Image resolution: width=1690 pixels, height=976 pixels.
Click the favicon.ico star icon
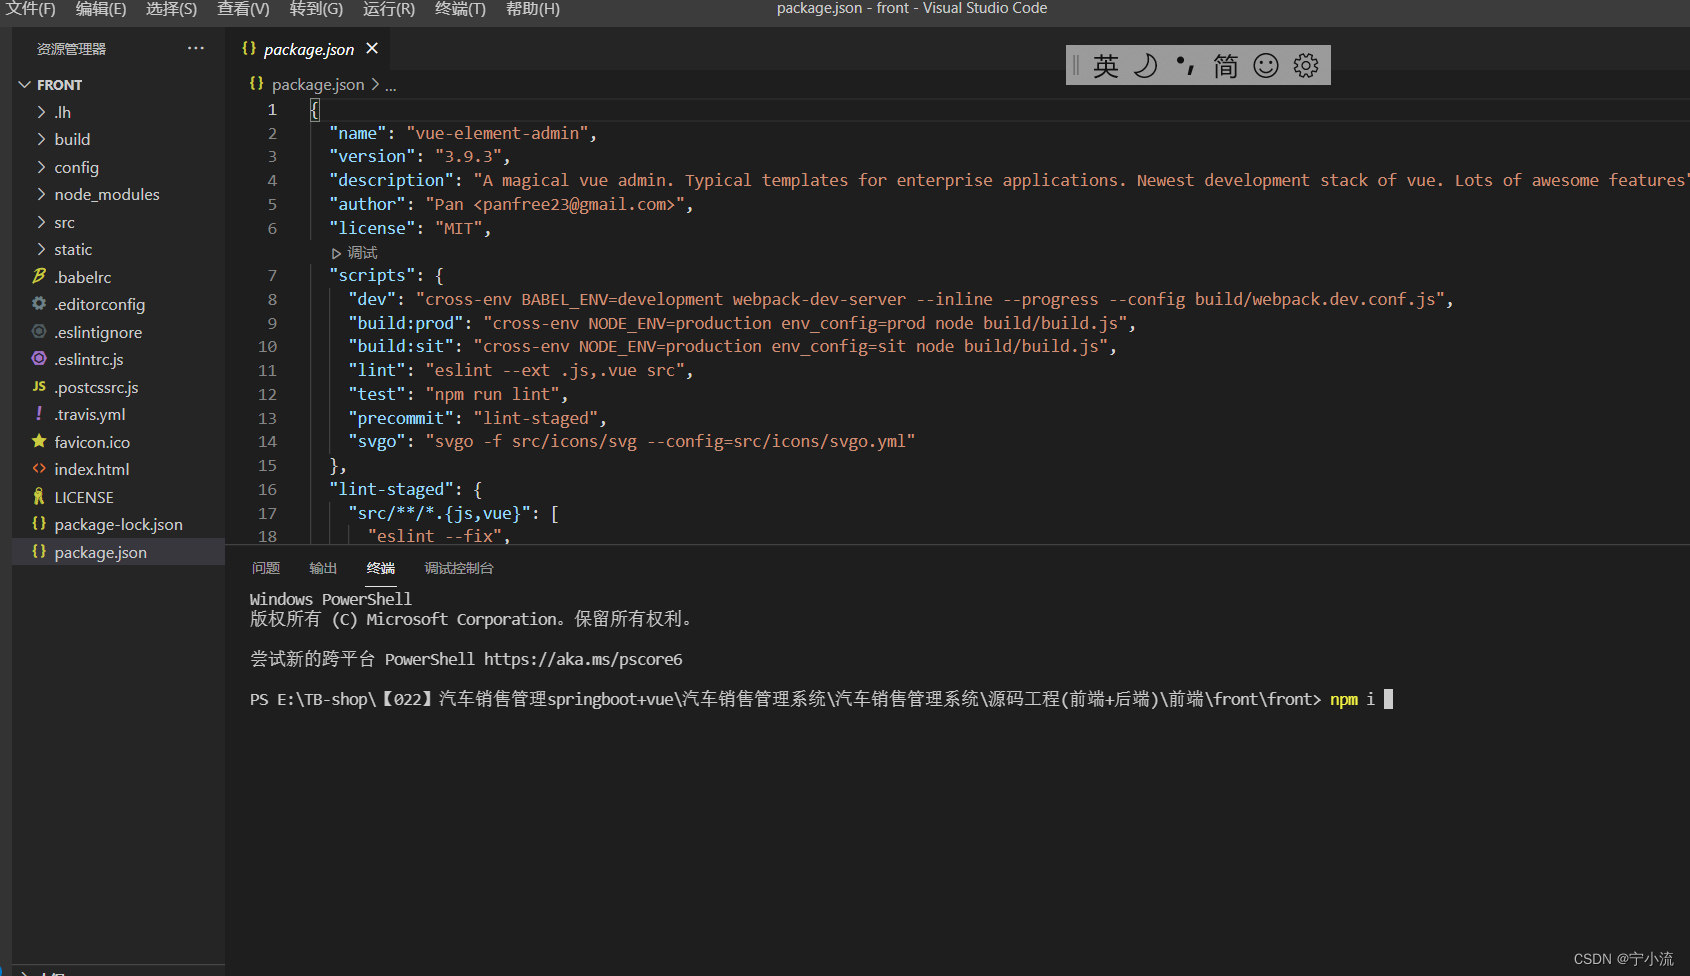(x=39, y=441)
